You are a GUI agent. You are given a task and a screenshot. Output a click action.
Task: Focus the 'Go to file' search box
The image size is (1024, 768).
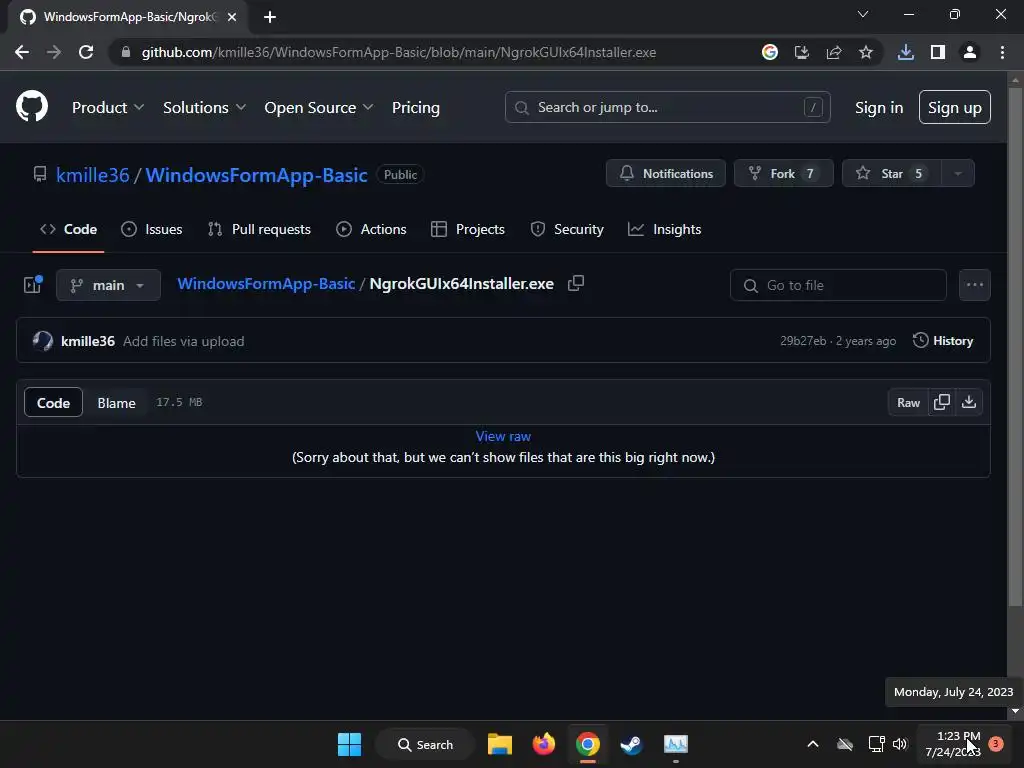pyautogui.click(x=838, y=285)
